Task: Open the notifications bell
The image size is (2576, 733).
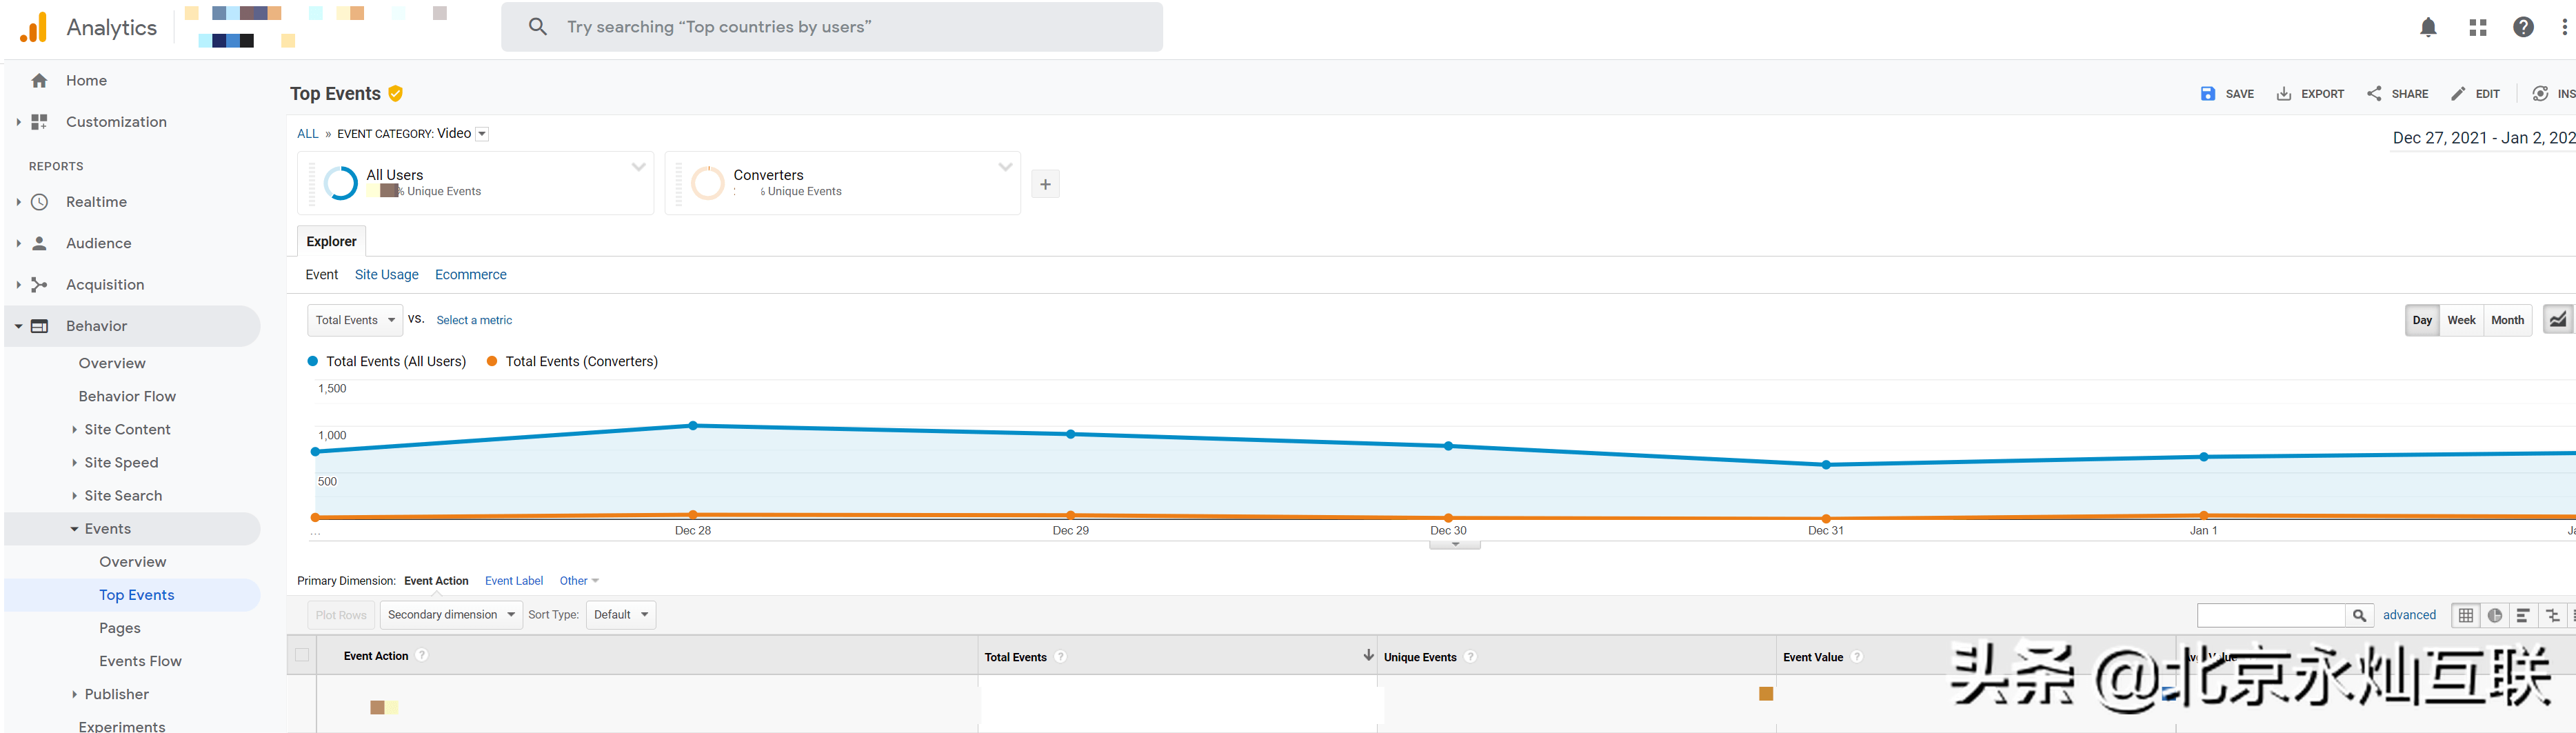Action: 2428,28
